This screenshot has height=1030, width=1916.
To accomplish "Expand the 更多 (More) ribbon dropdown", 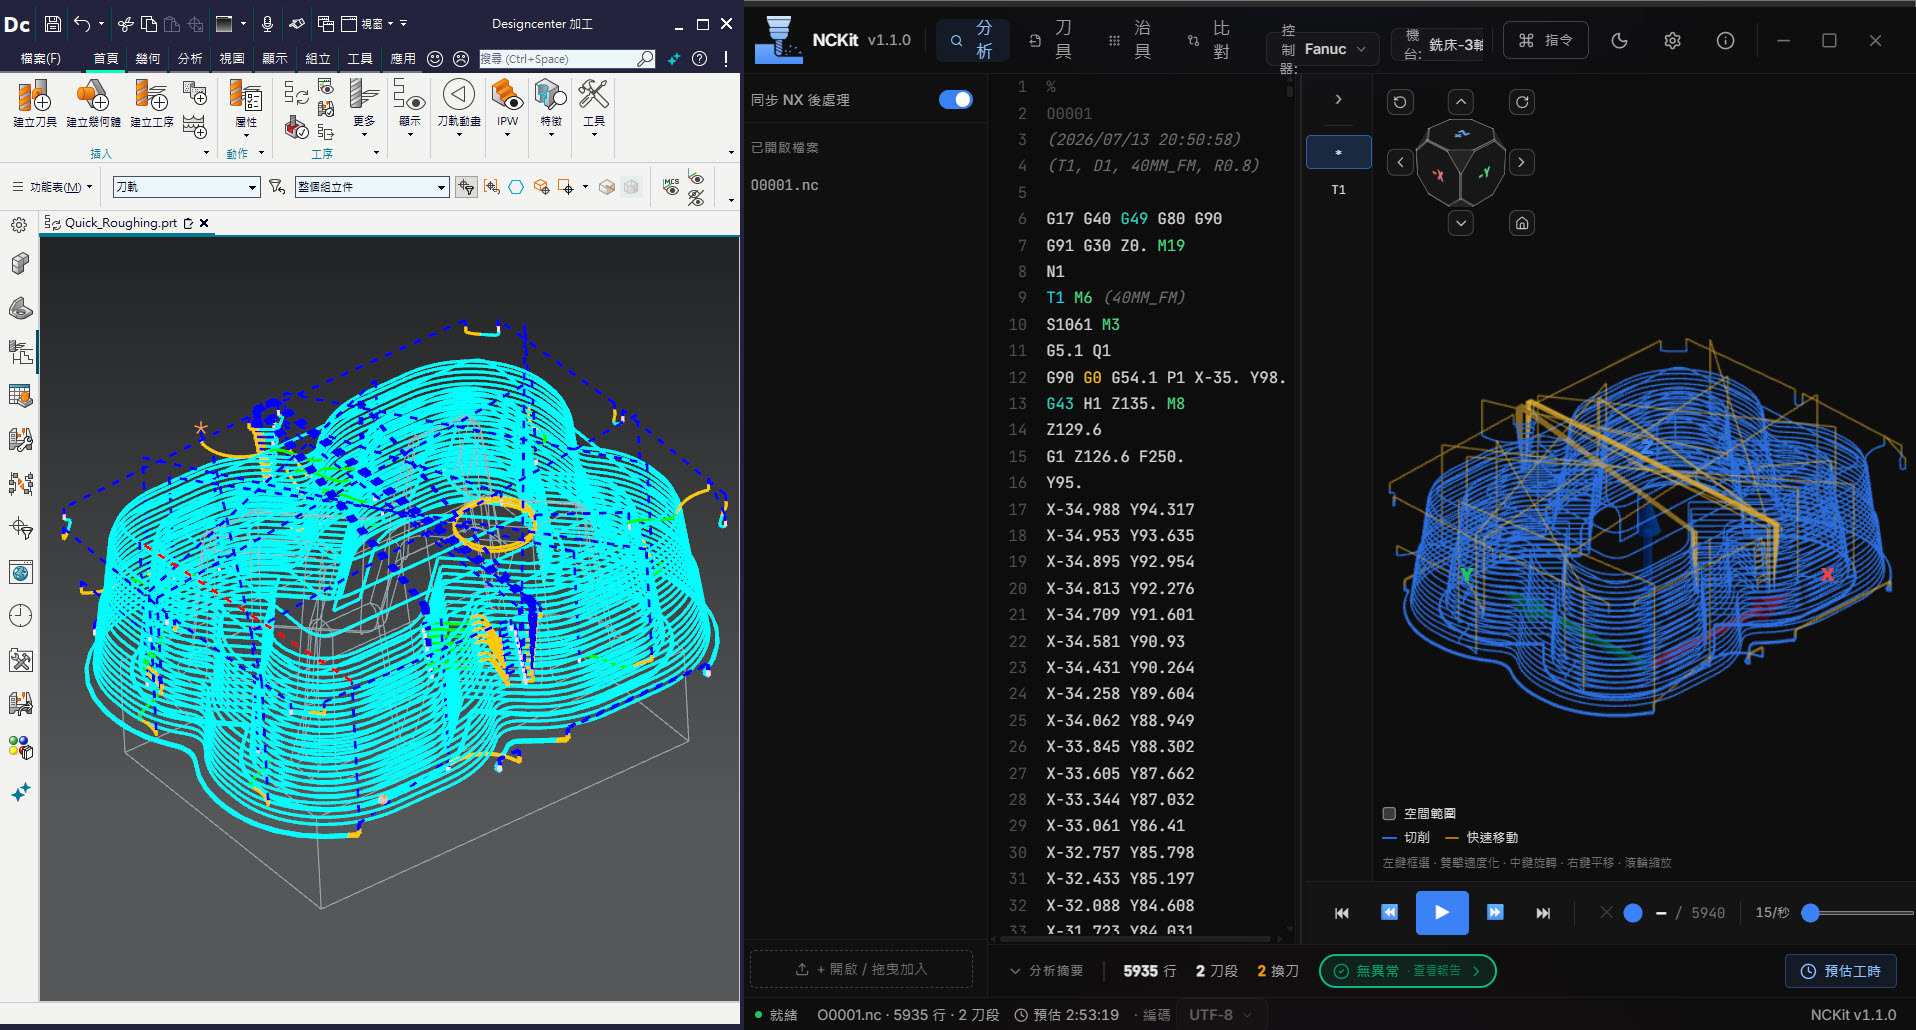I will pos(364,110).
